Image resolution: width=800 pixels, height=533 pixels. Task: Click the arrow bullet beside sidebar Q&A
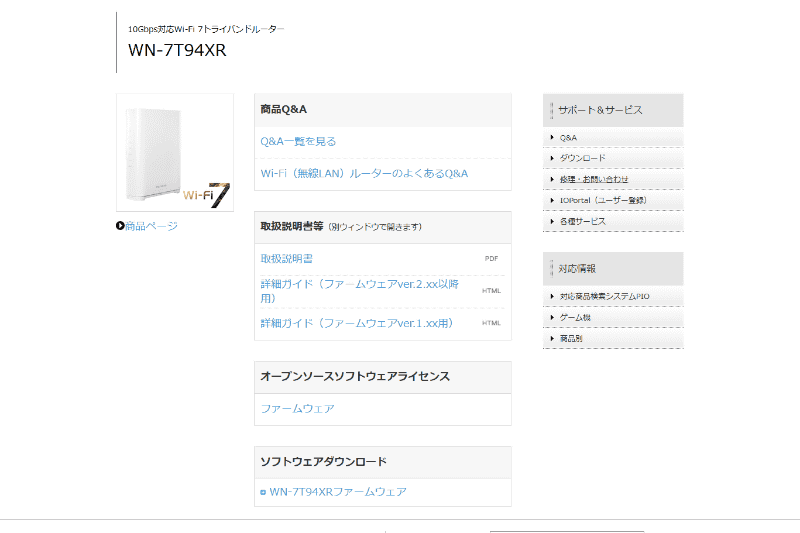pos(552,137)
